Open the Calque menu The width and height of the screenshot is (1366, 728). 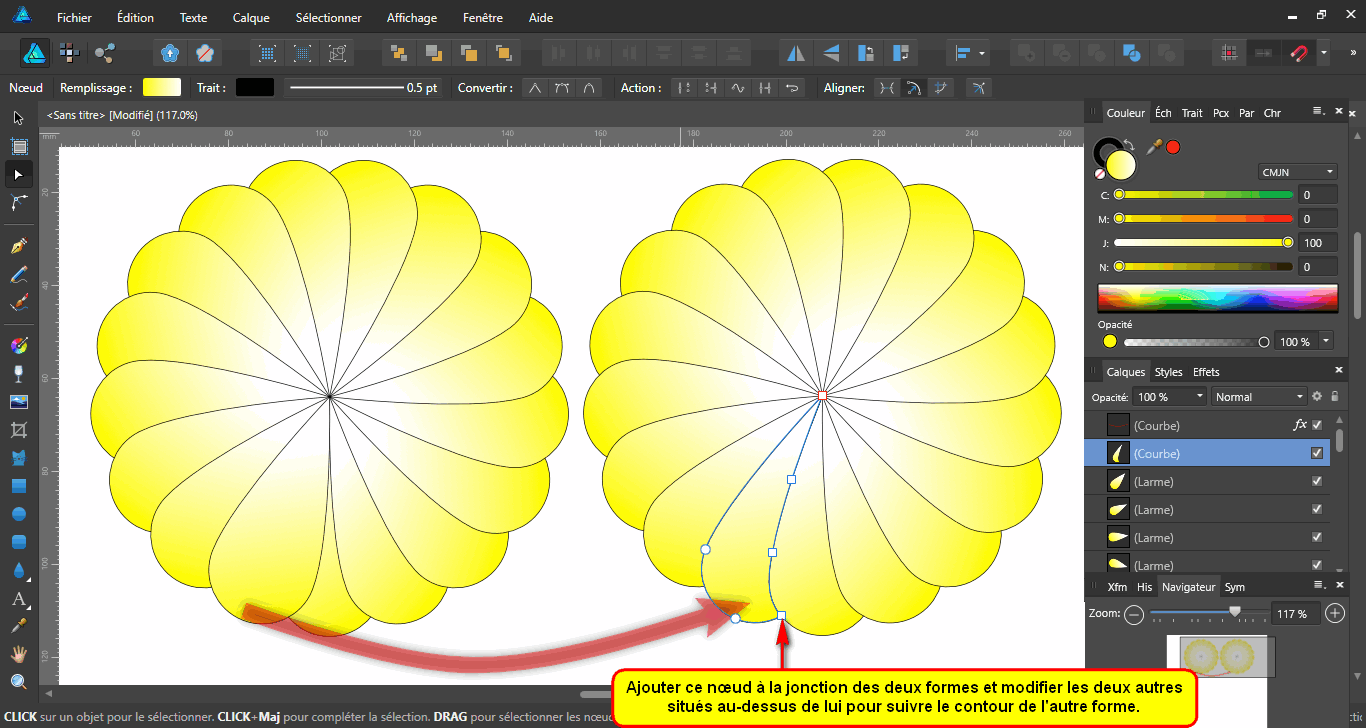click(251, 18)
